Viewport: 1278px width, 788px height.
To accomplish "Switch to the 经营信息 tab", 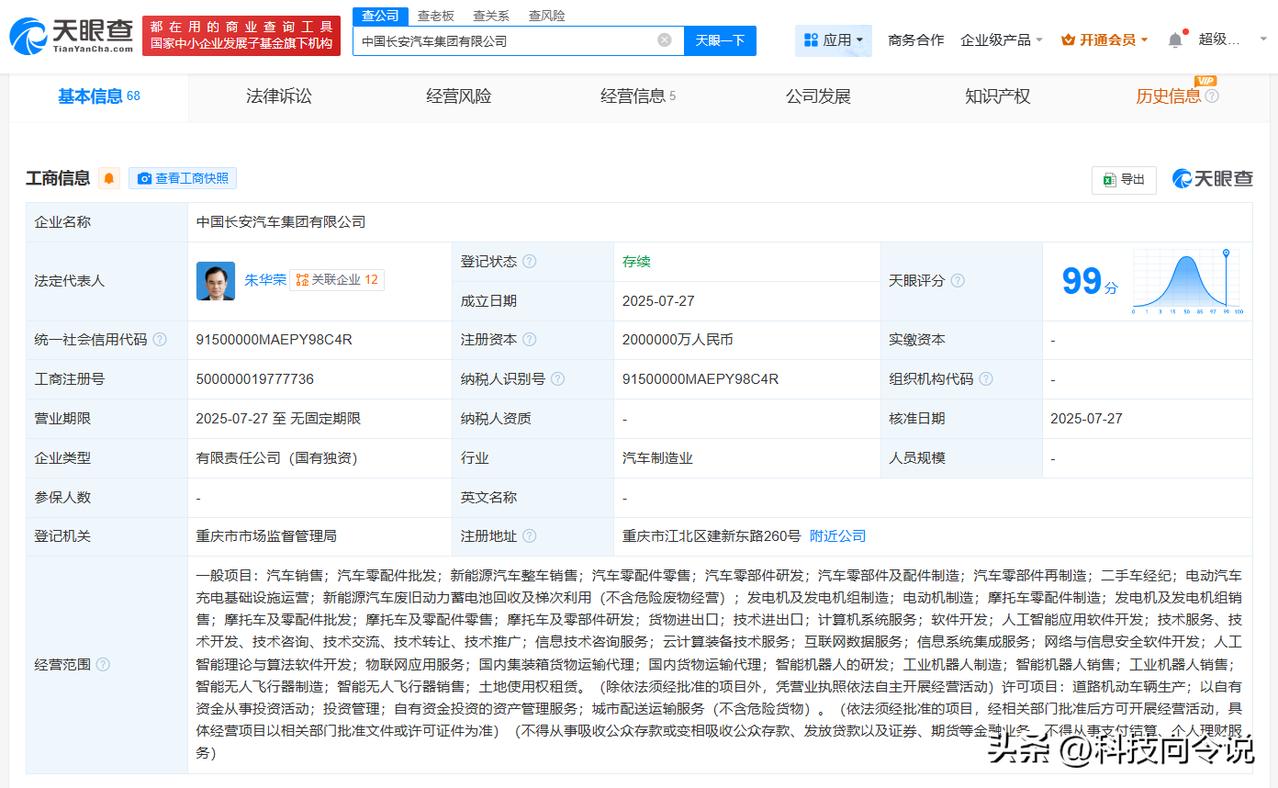I will [638, 96].
